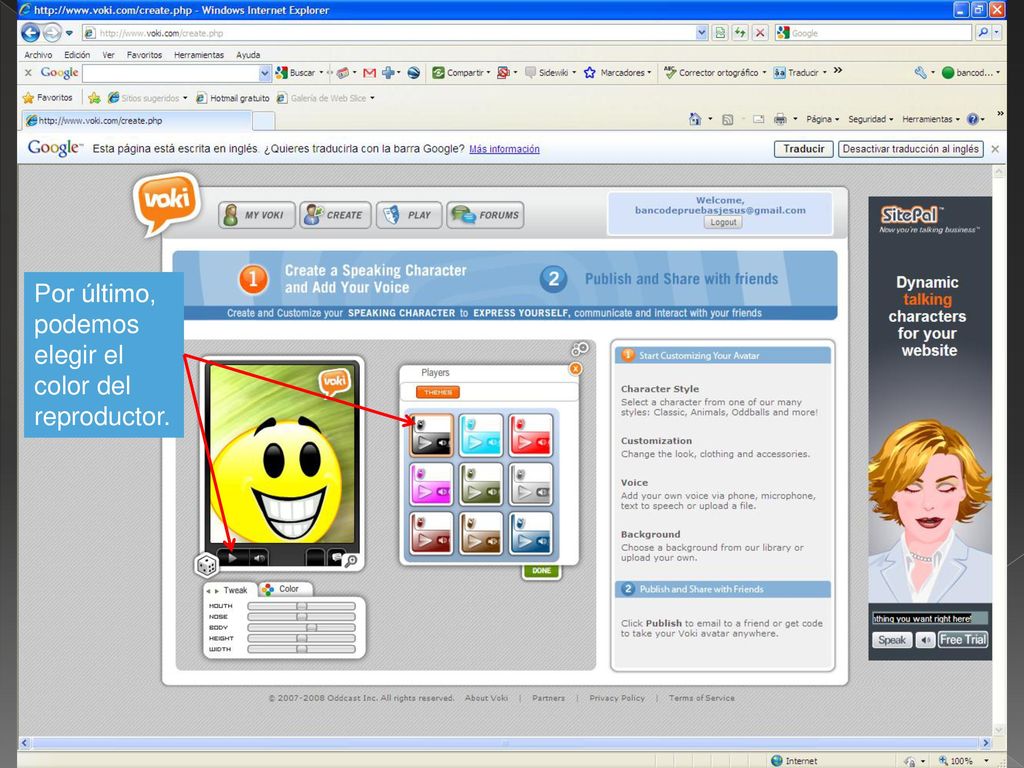Click the Home page icon

(695, 119)
